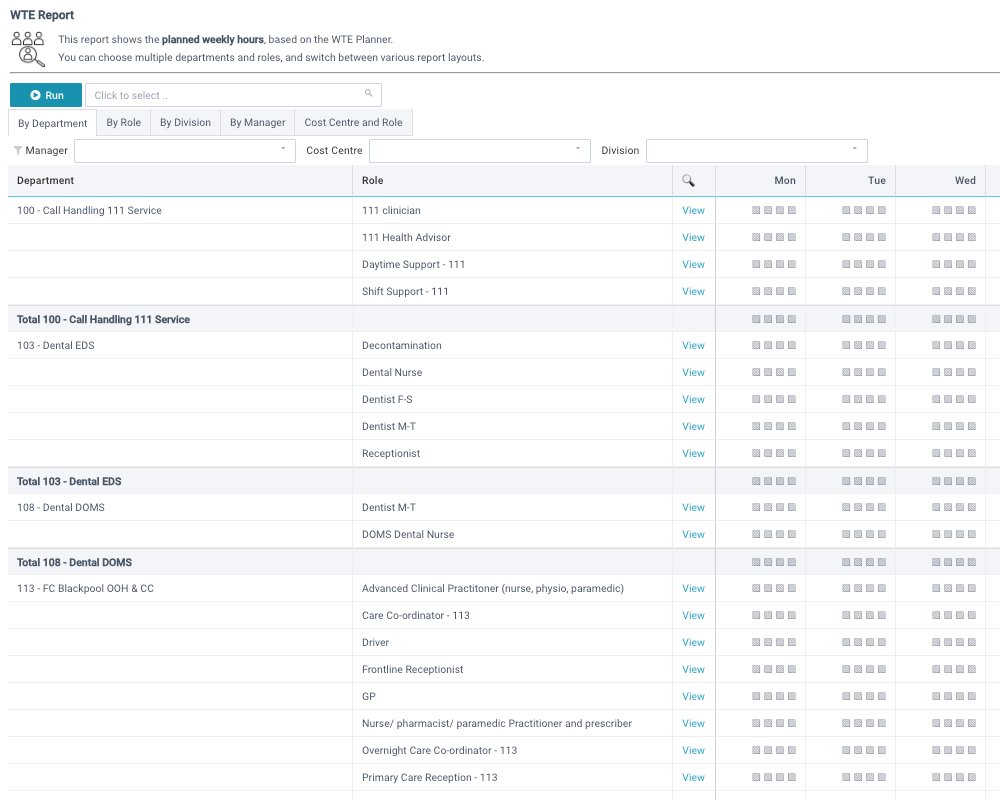The width and height of the screenshot is (1000, 800).
Task: Switch to the By Role tab
Action: pyautogui.click(x=123, y=123)
